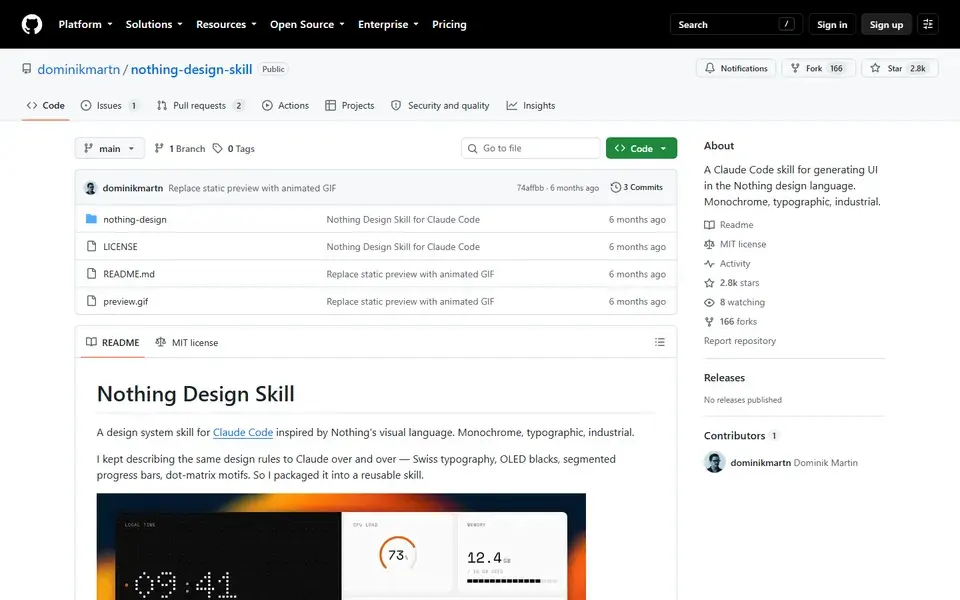This screenshot has height=600, width=960.
Task: Click the nothing-design folder icon
Action: click(x=91, y=219)
